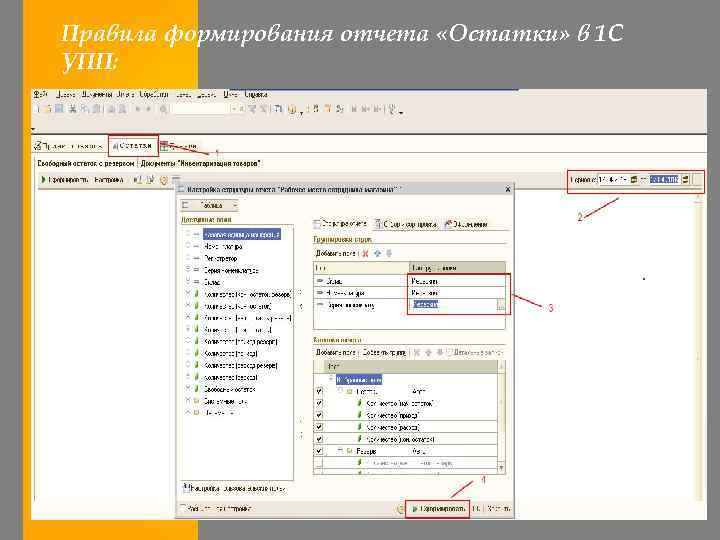Click Добавить группу under Колонки отчета
Image resolution: width=720 pixels, height=540 pixels.
[x=384, y=352]
